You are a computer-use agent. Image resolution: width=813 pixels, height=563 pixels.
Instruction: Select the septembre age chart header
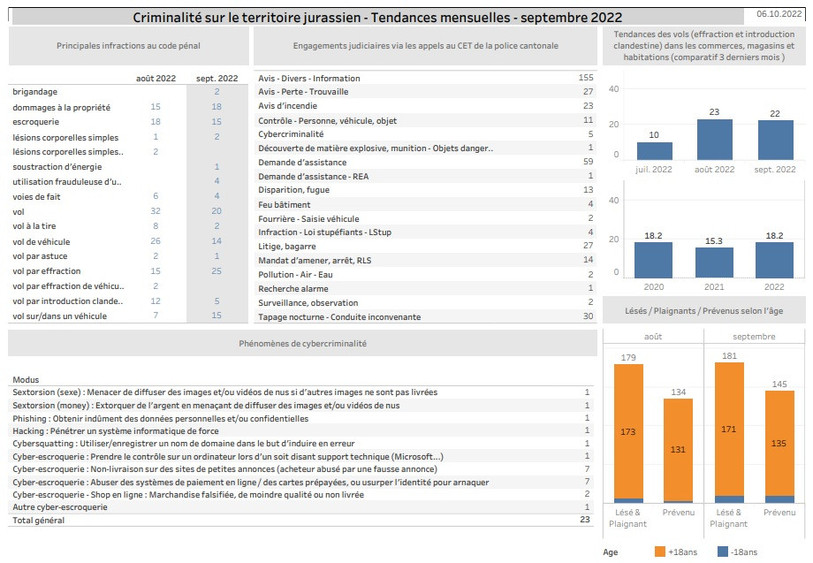click(x=754, y=336)
